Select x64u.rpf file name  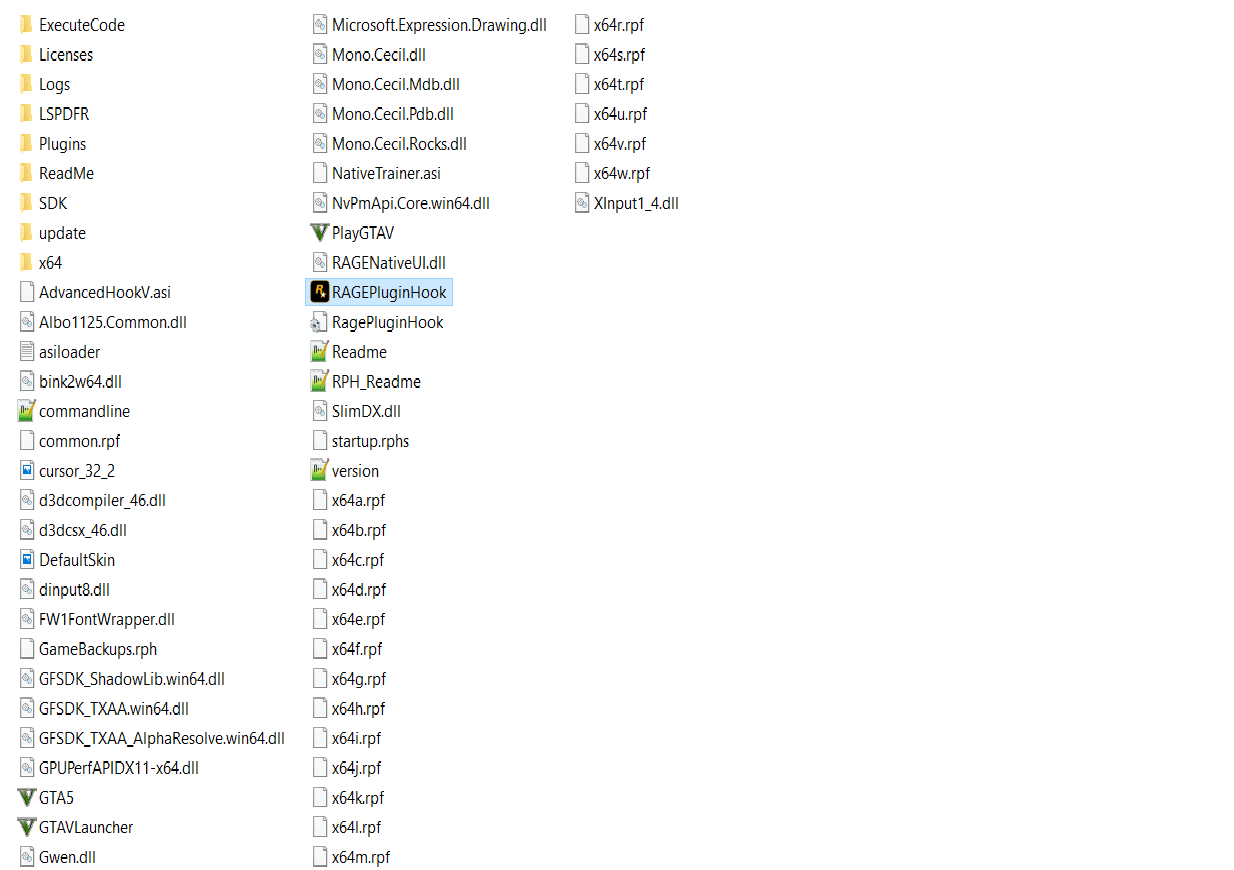(x=621, y=114)
